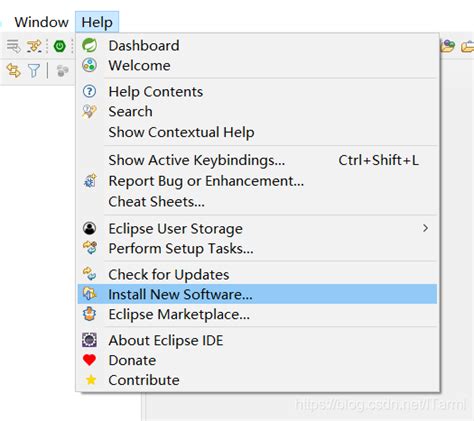This screenshot has height=421, width=474.
Task: Choose Check for Updates
Action: tap(257, 275)
